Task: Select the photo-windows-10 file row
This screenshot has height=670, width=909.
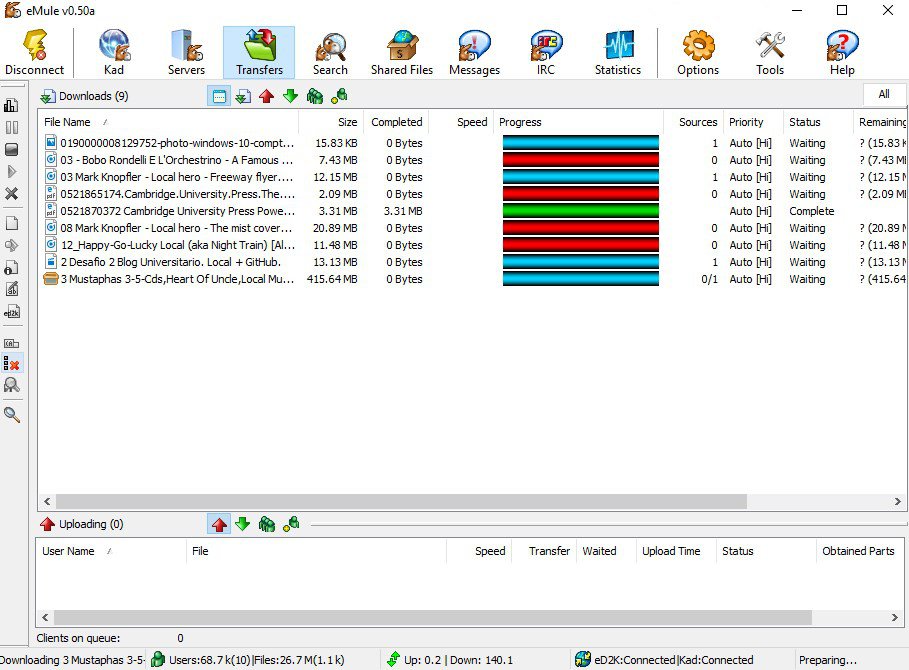Action: click(x=472, y=143)
